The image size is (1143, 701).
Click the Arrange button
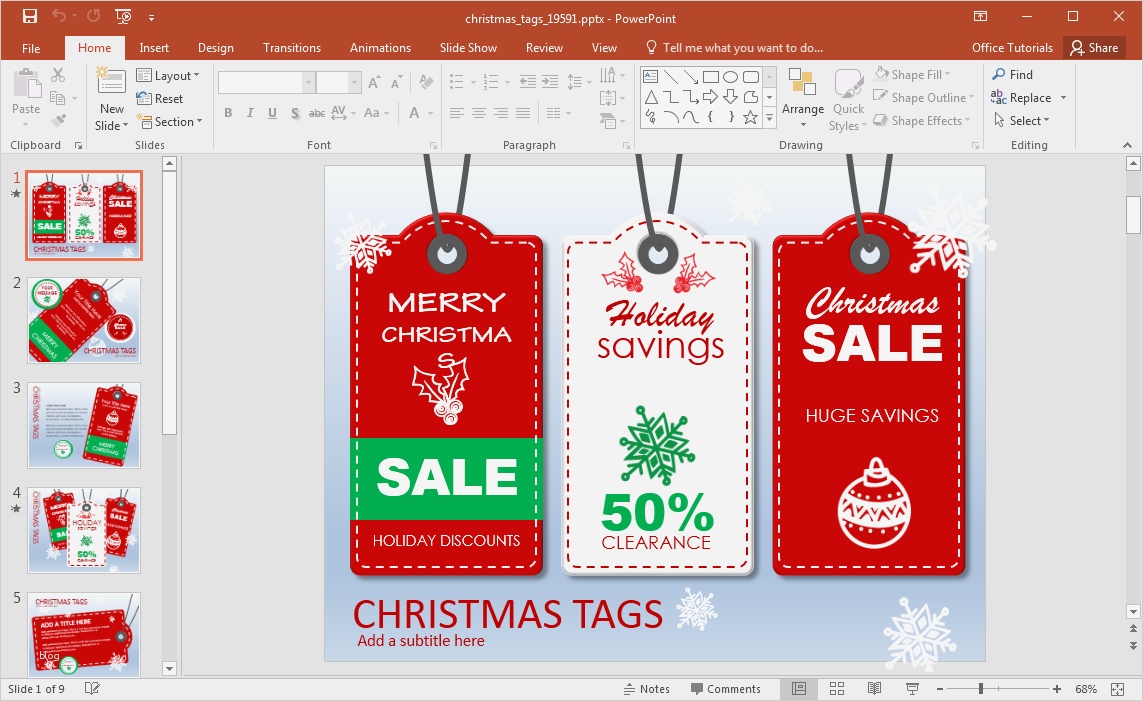click(803, 98)
